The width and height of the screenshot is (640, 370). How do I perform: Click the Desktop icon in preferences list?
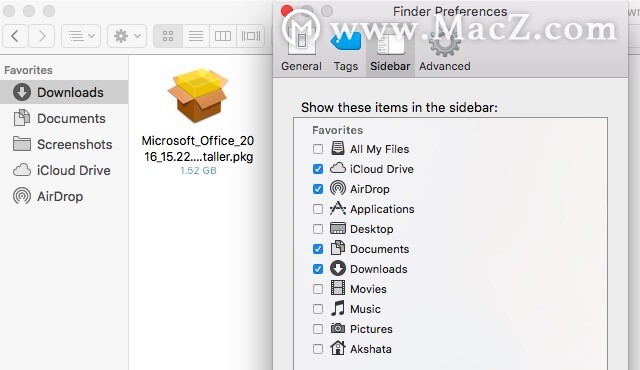[x=338, y=228]
